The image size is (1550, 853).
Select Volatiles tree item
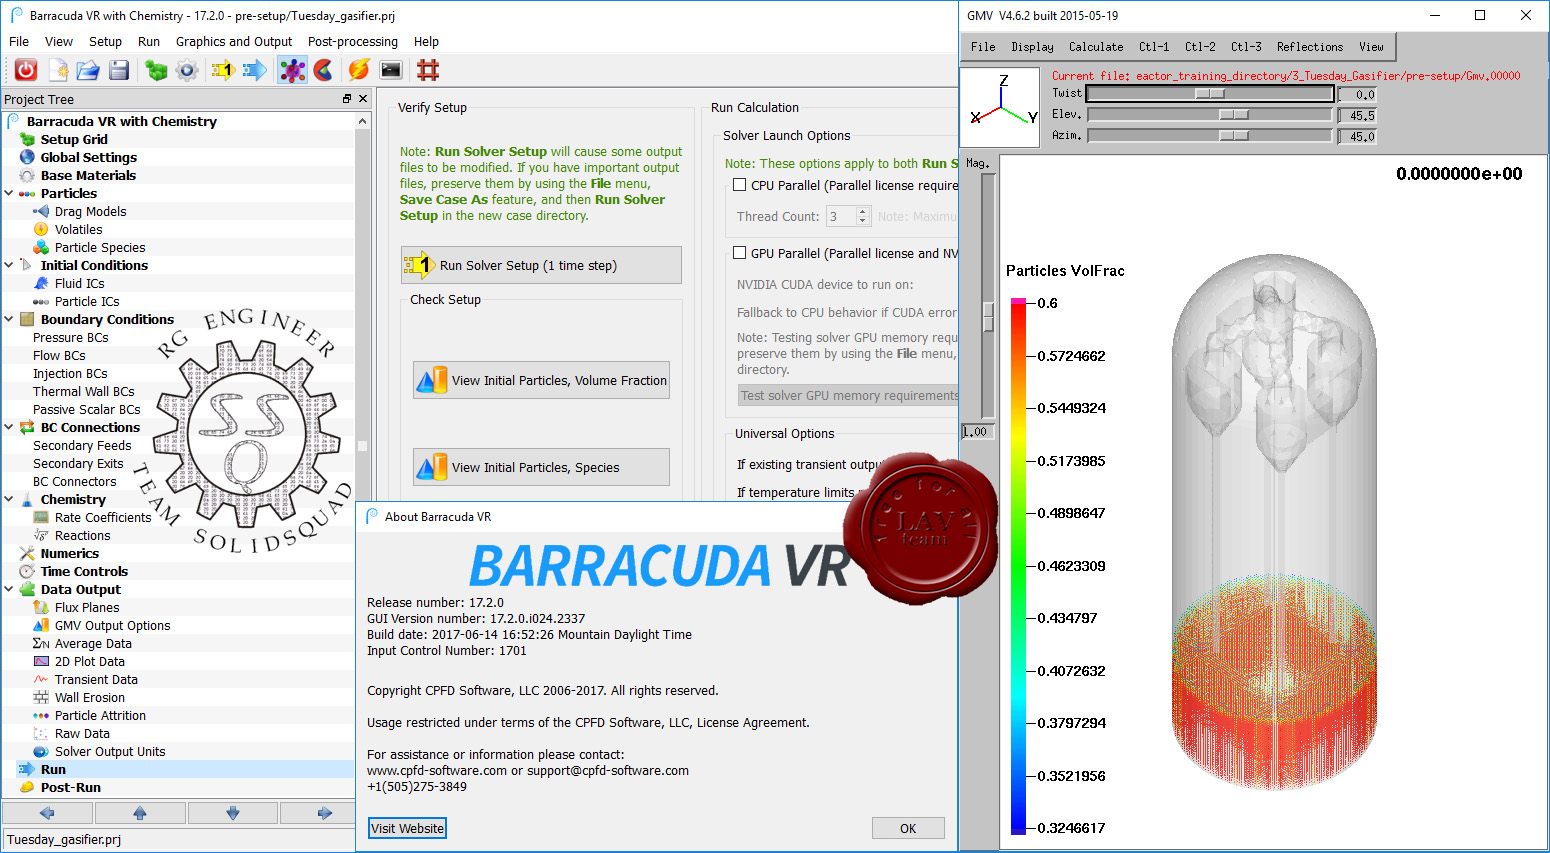(x=78, y=229)
